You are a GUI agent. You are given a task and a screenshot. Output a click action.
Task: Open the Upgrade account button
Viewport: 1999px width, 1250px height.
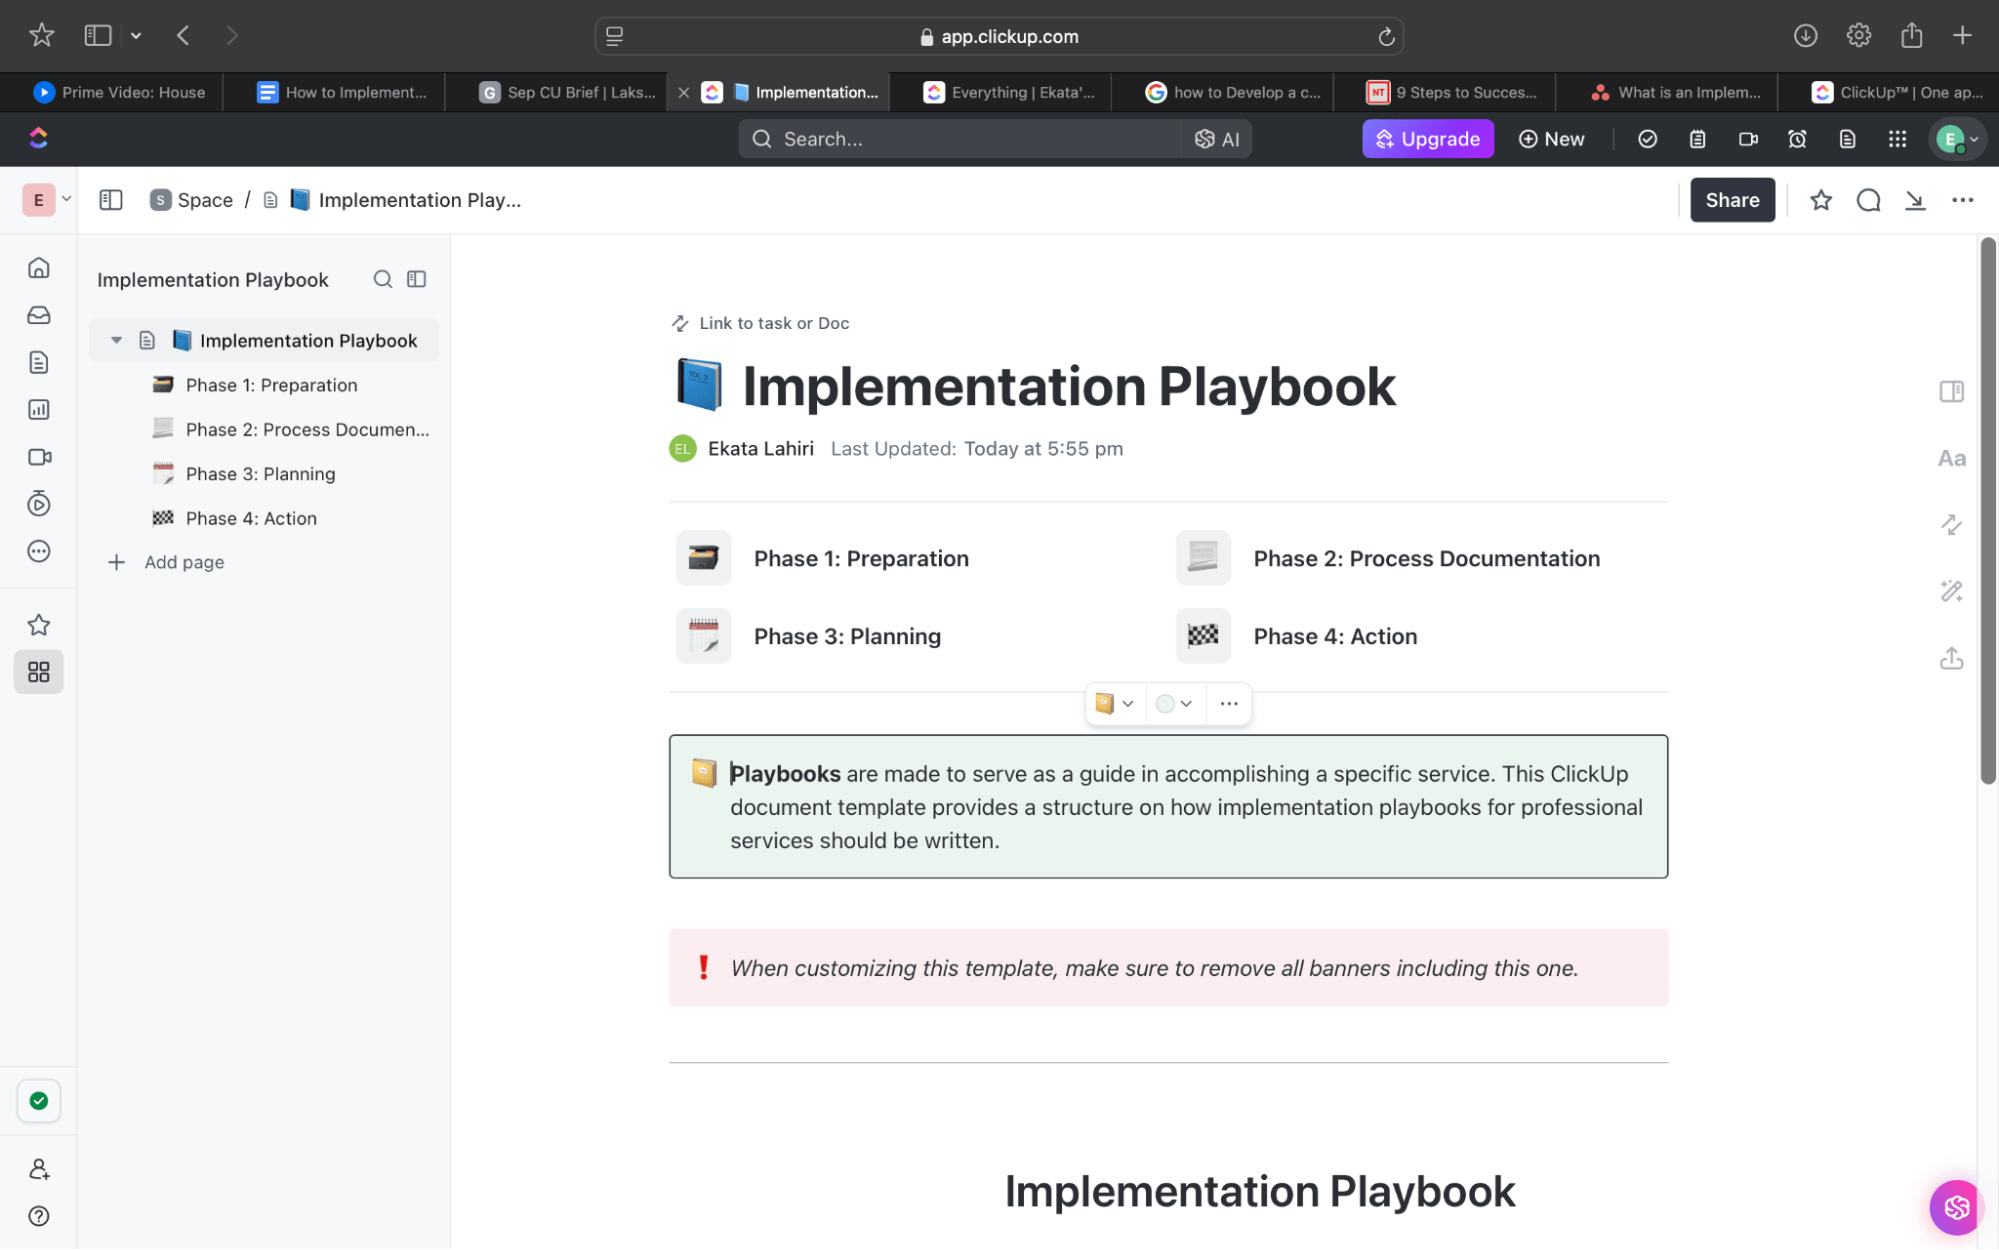coord(1427,140)
